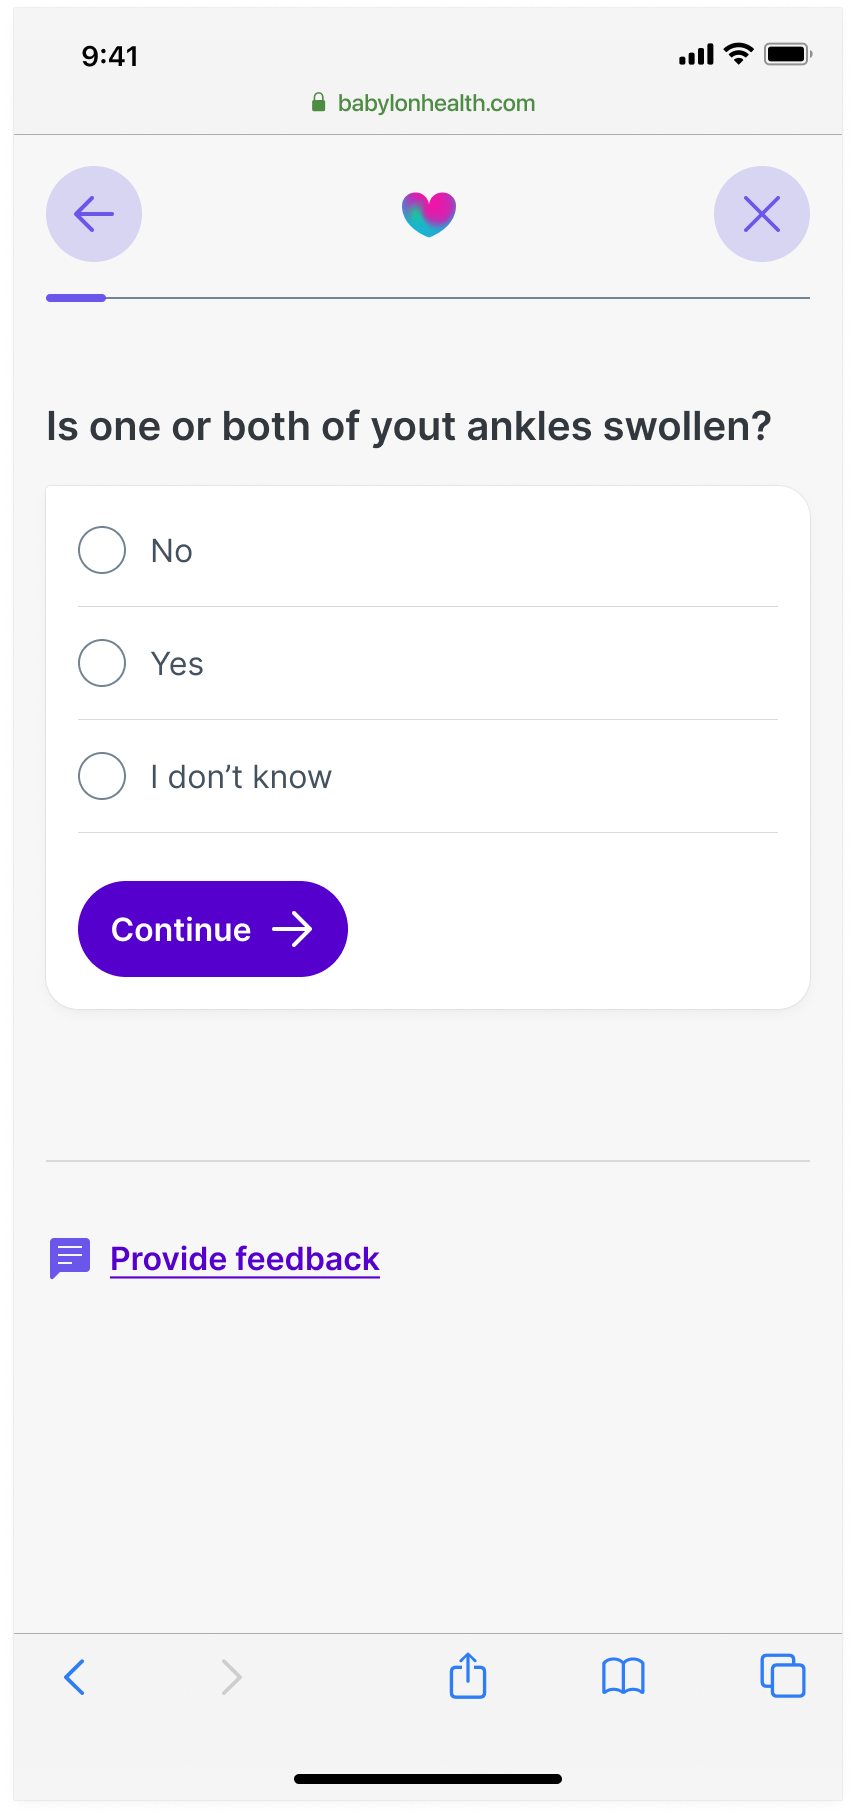Screen dimensions: 856x1820
Task: Open the Safari tab switcher
Action: [x=783, y=1677]
